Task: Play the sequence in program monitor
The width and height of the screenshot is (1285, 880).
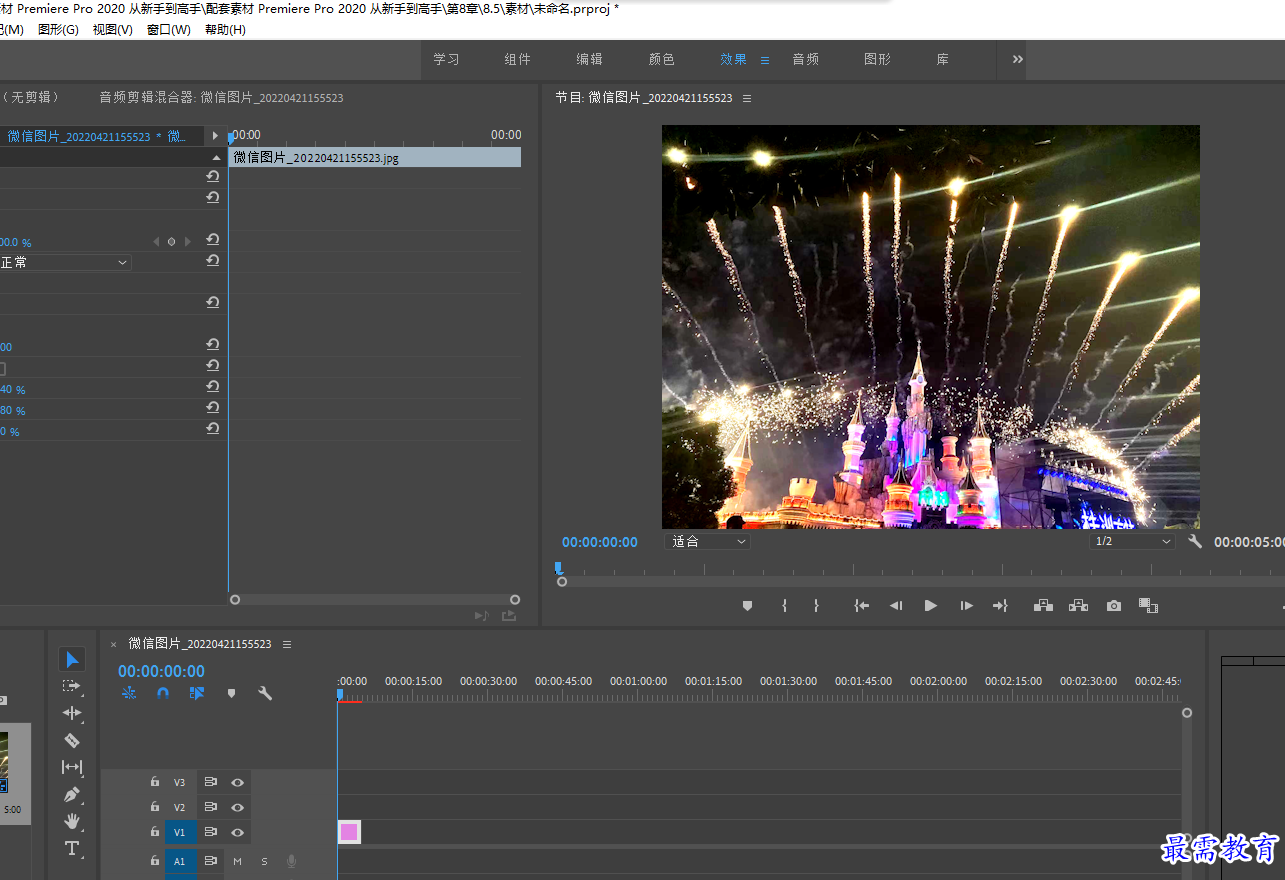Action: pyautogui.click(x=931, y=605)
